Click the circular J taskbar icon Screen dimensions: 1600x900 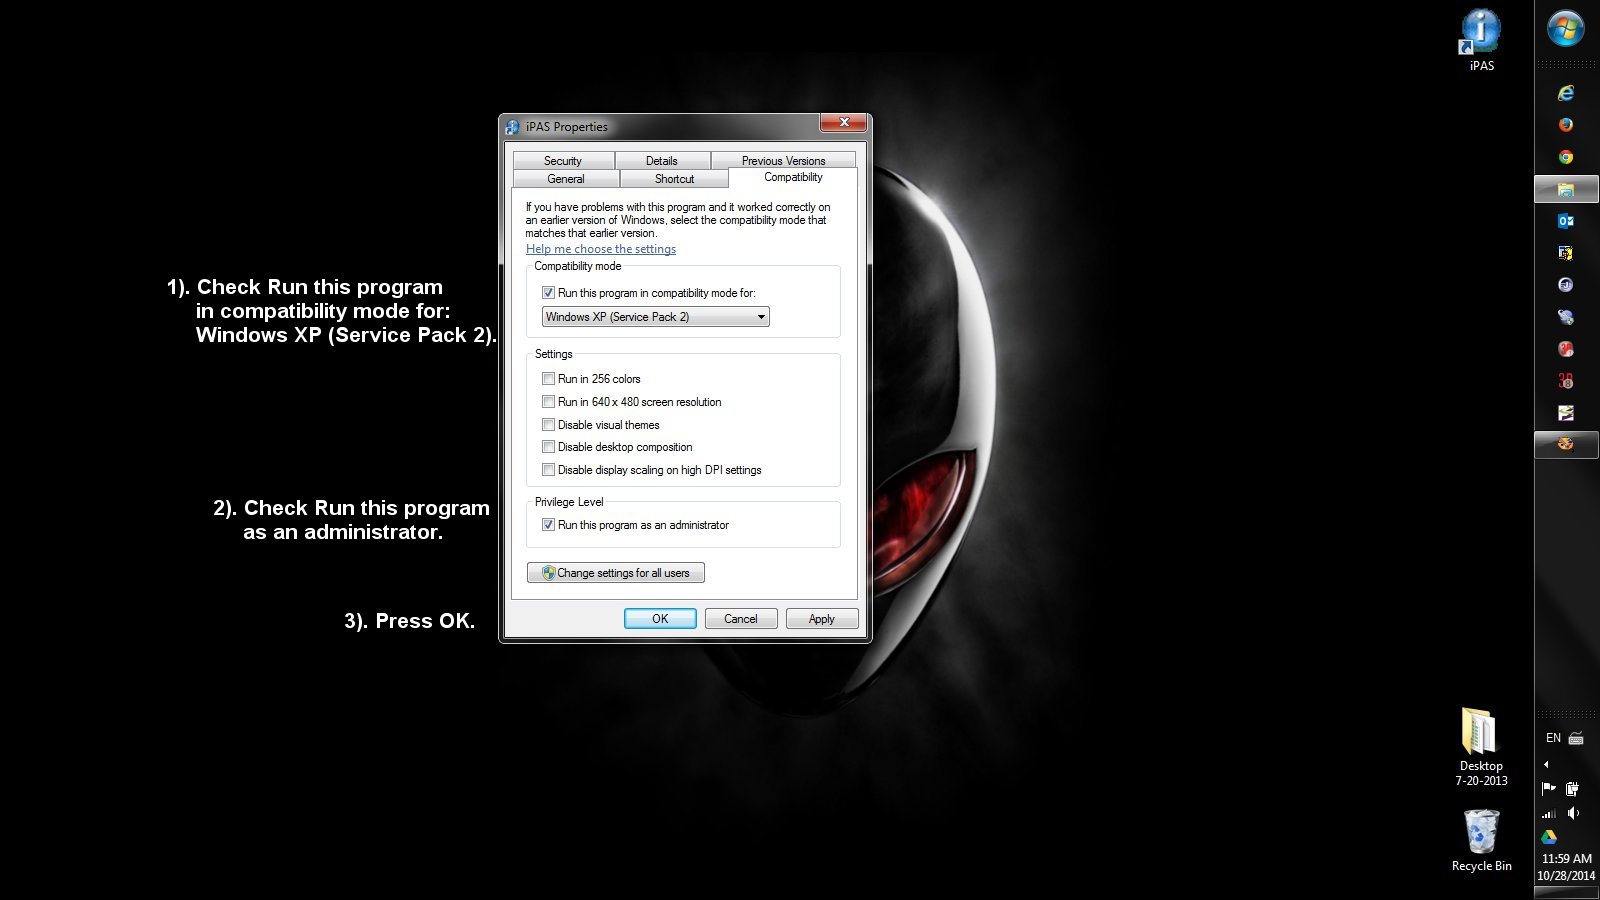coord(1566,285)
